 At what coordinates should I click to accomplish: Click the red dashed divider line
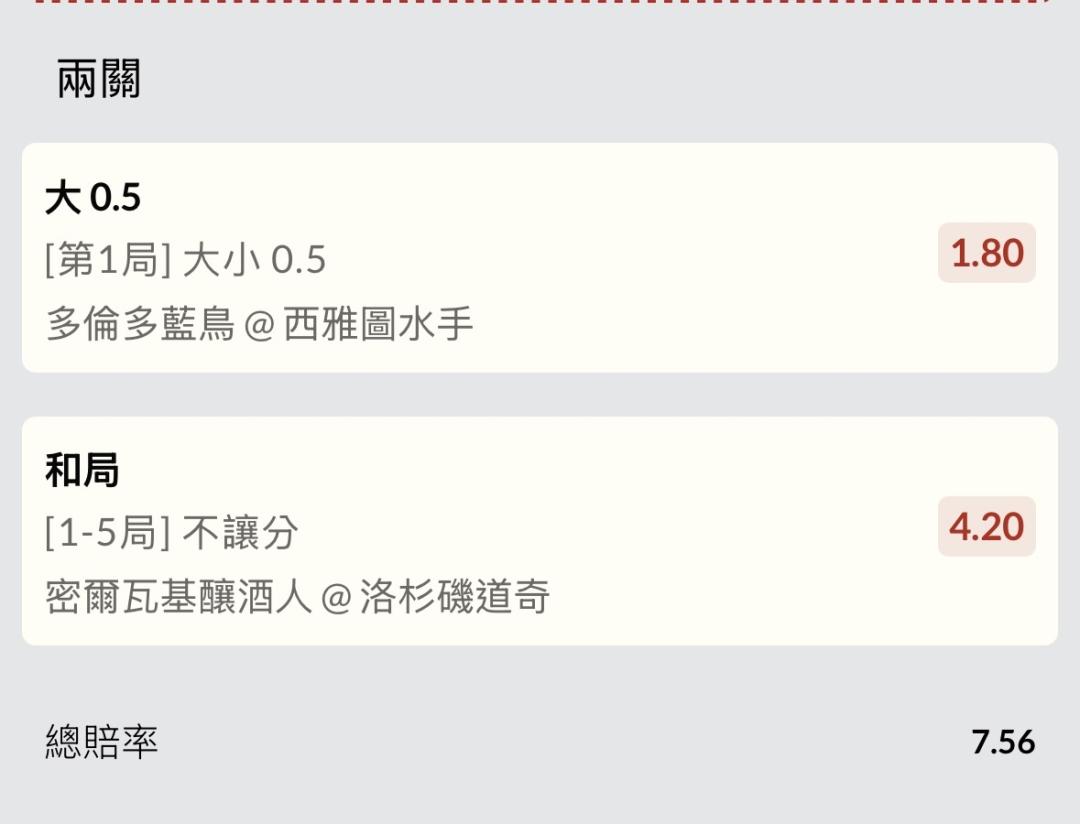(x=540, y=2)
